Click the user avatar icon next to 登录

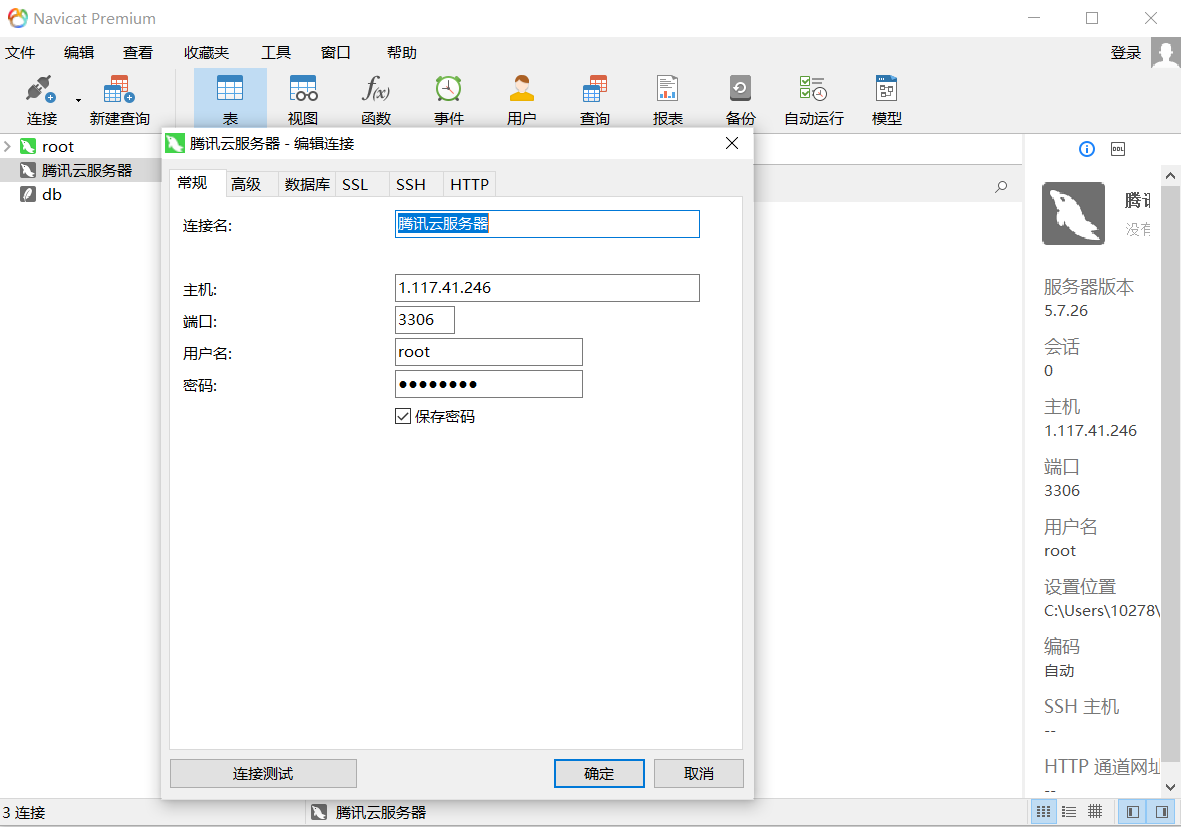click(1165, 53)
